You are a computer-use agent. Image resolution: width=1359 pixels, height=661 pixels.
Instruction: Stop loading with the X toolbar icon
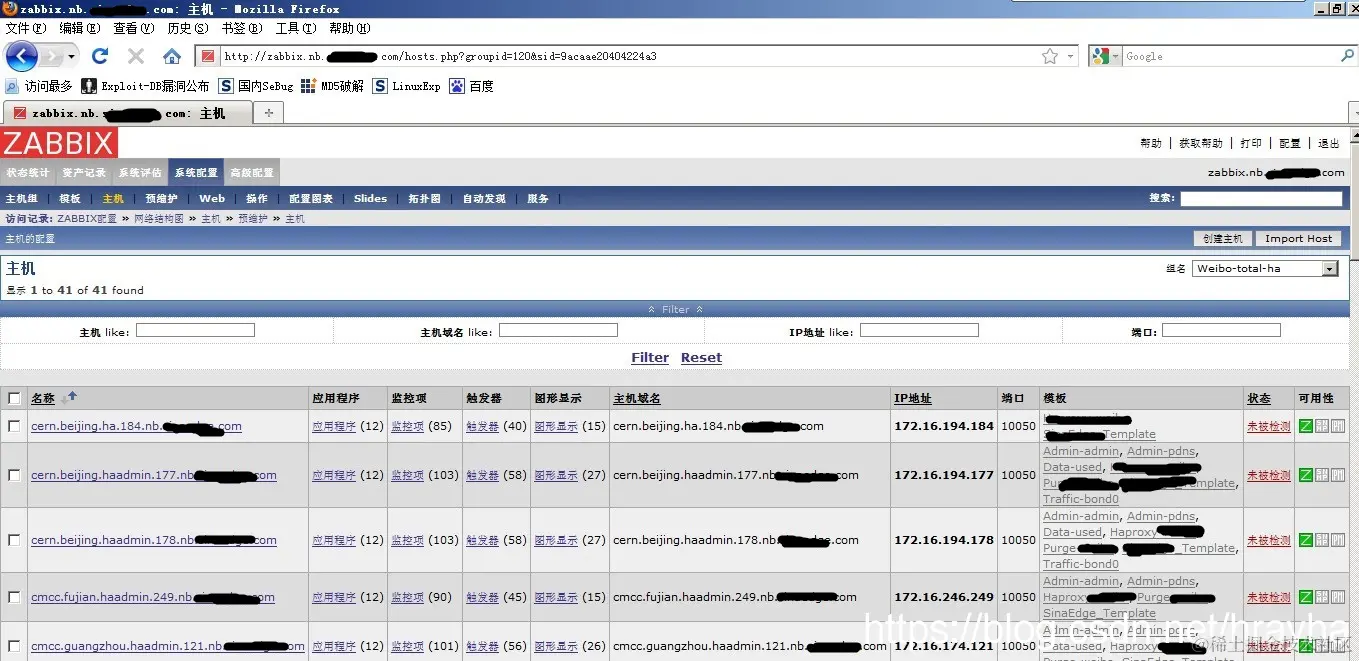[136, 56]
